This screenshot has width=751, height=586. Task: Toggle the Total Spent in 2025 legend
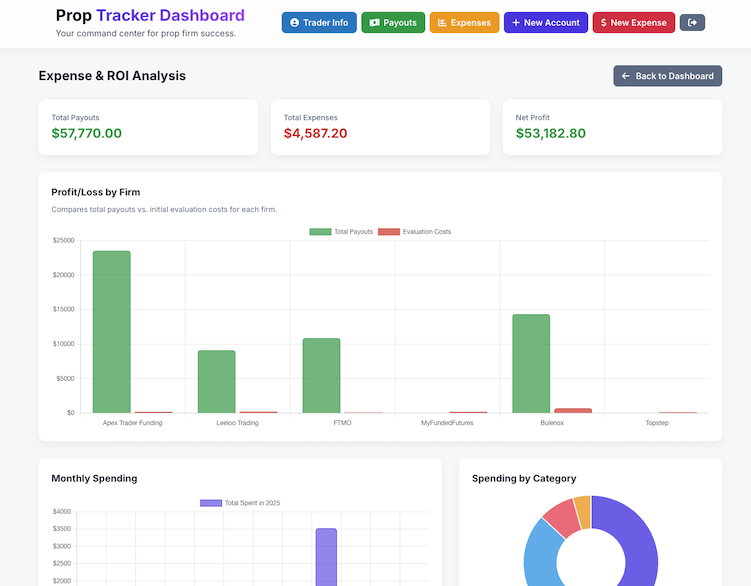point(241,503)
